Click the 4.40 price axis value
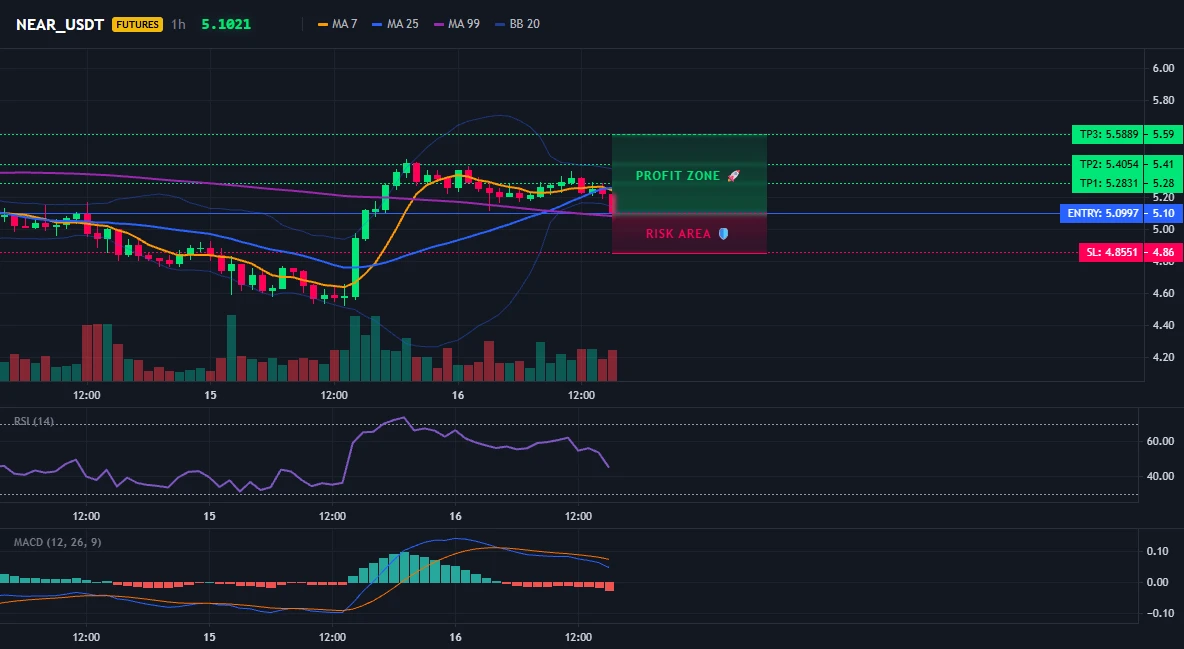 (1164, 326)
